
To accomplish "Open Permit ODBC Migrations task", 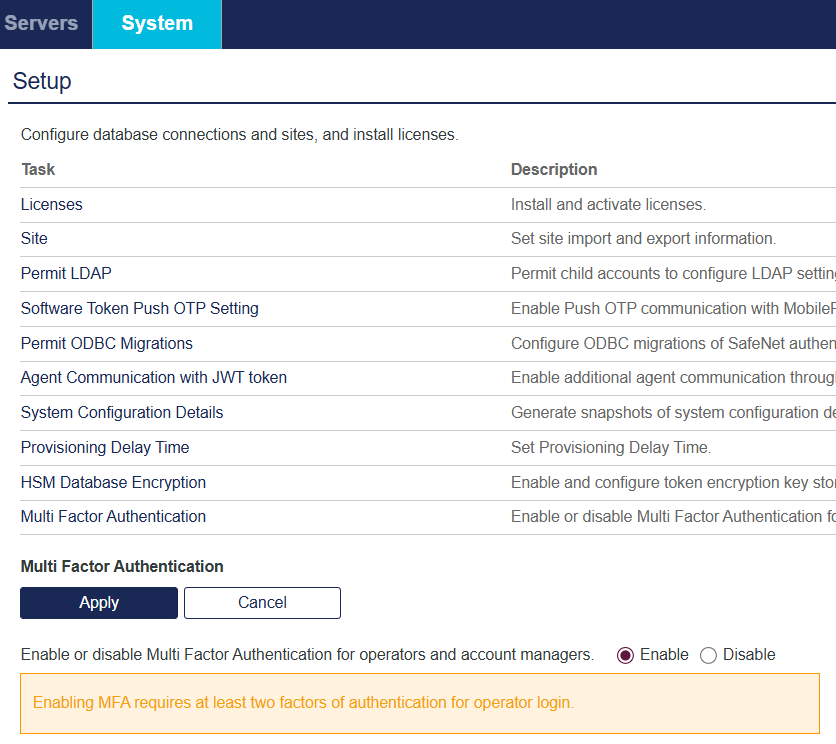I will pyautogui.click(x=106, y=343).
